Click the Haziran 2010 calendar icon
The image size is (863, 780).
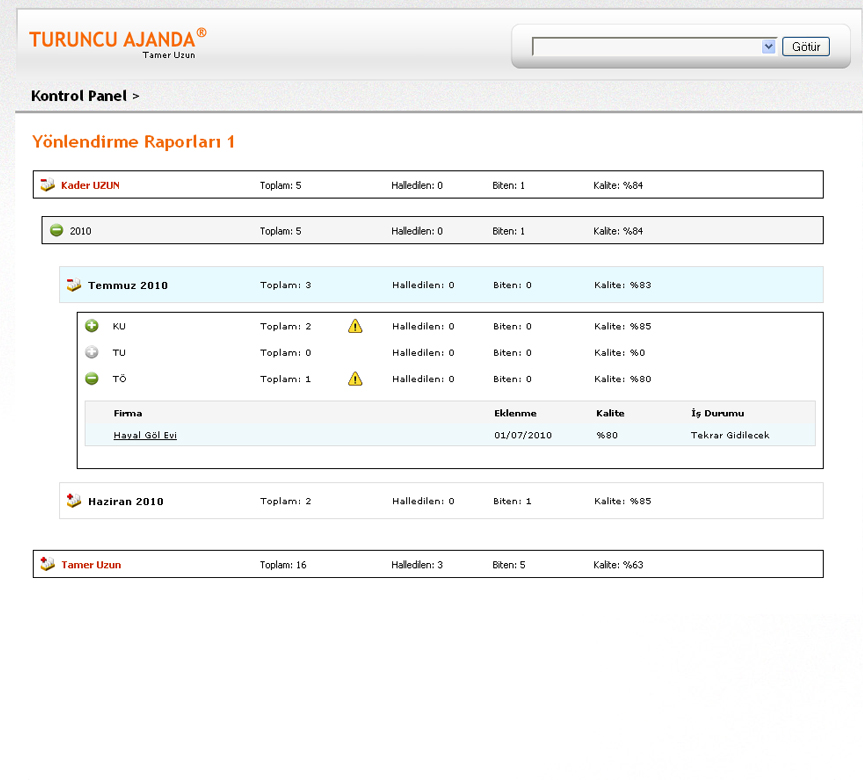click(x=73, y=501)
